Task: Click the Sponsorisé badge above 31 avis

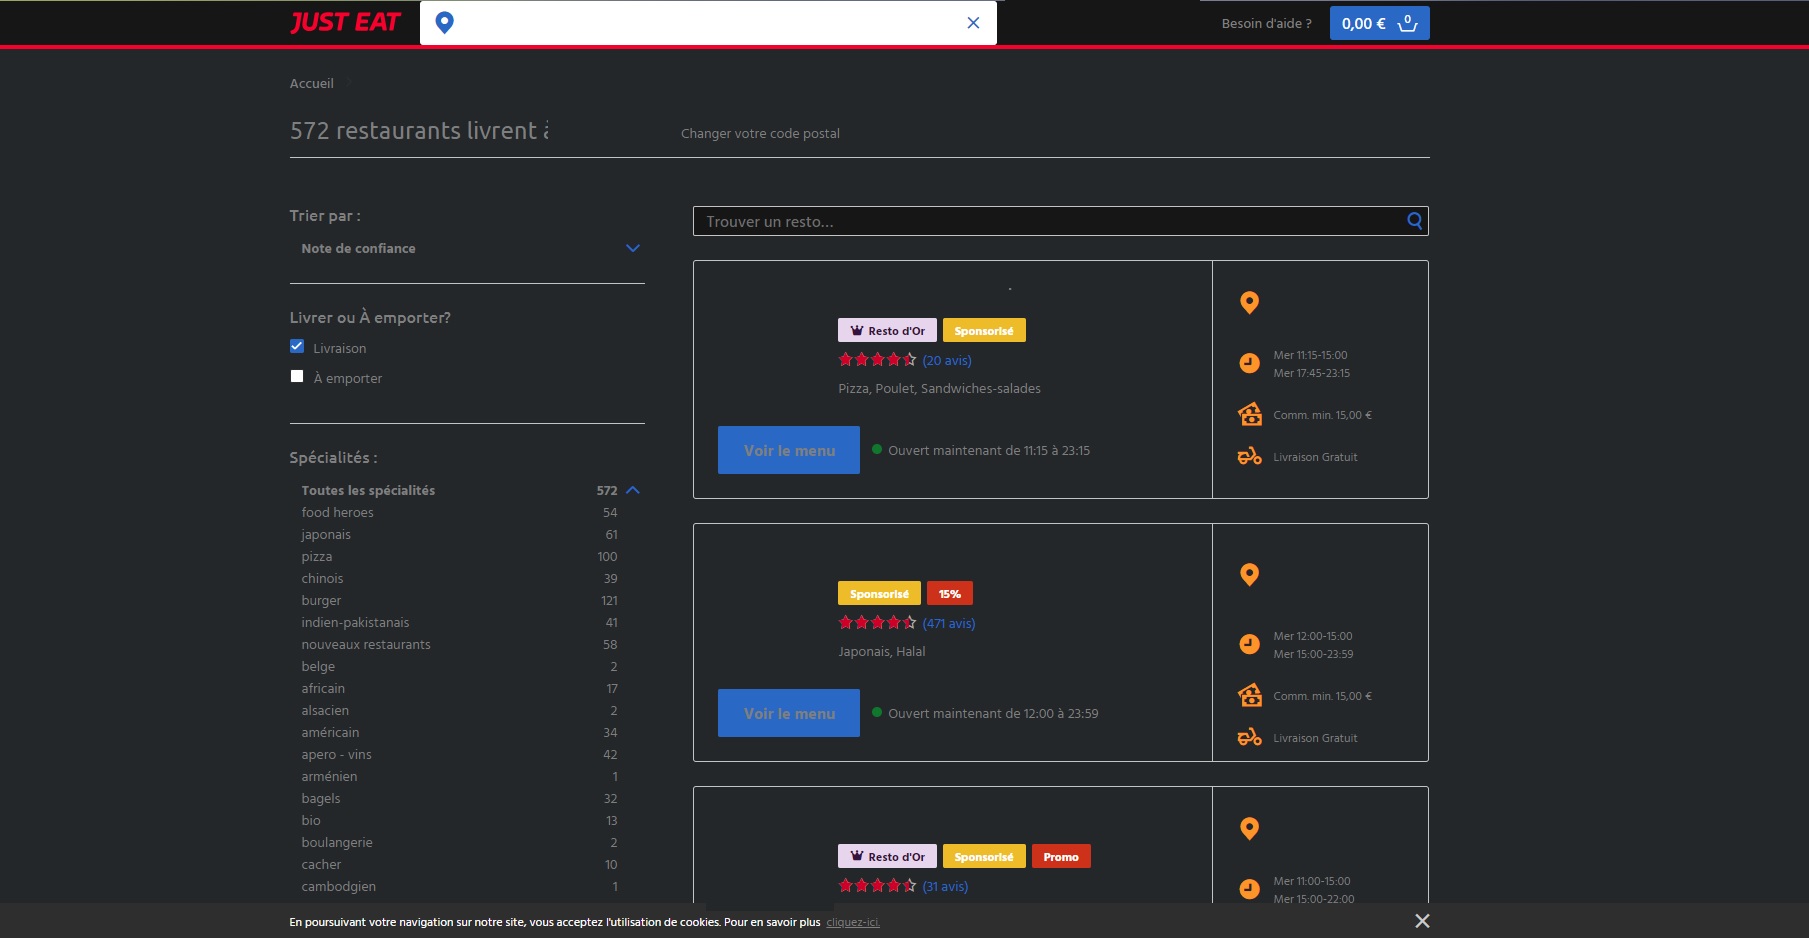Action: 984,856
